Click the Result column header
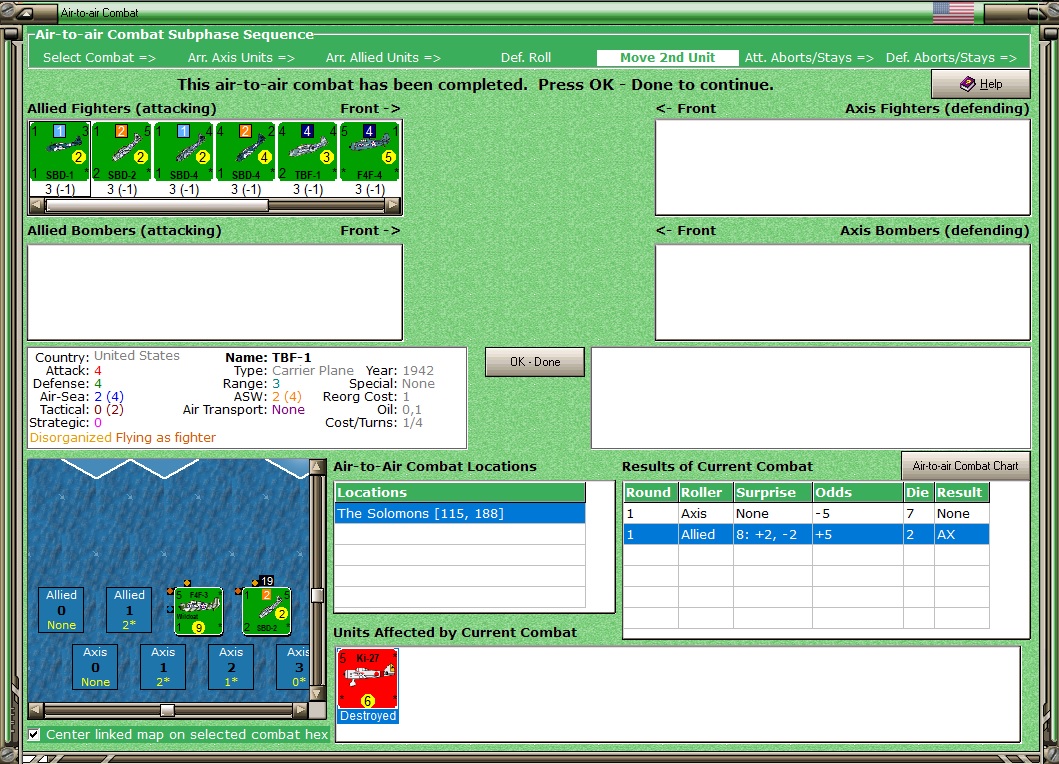 click(x=962, y=492)
